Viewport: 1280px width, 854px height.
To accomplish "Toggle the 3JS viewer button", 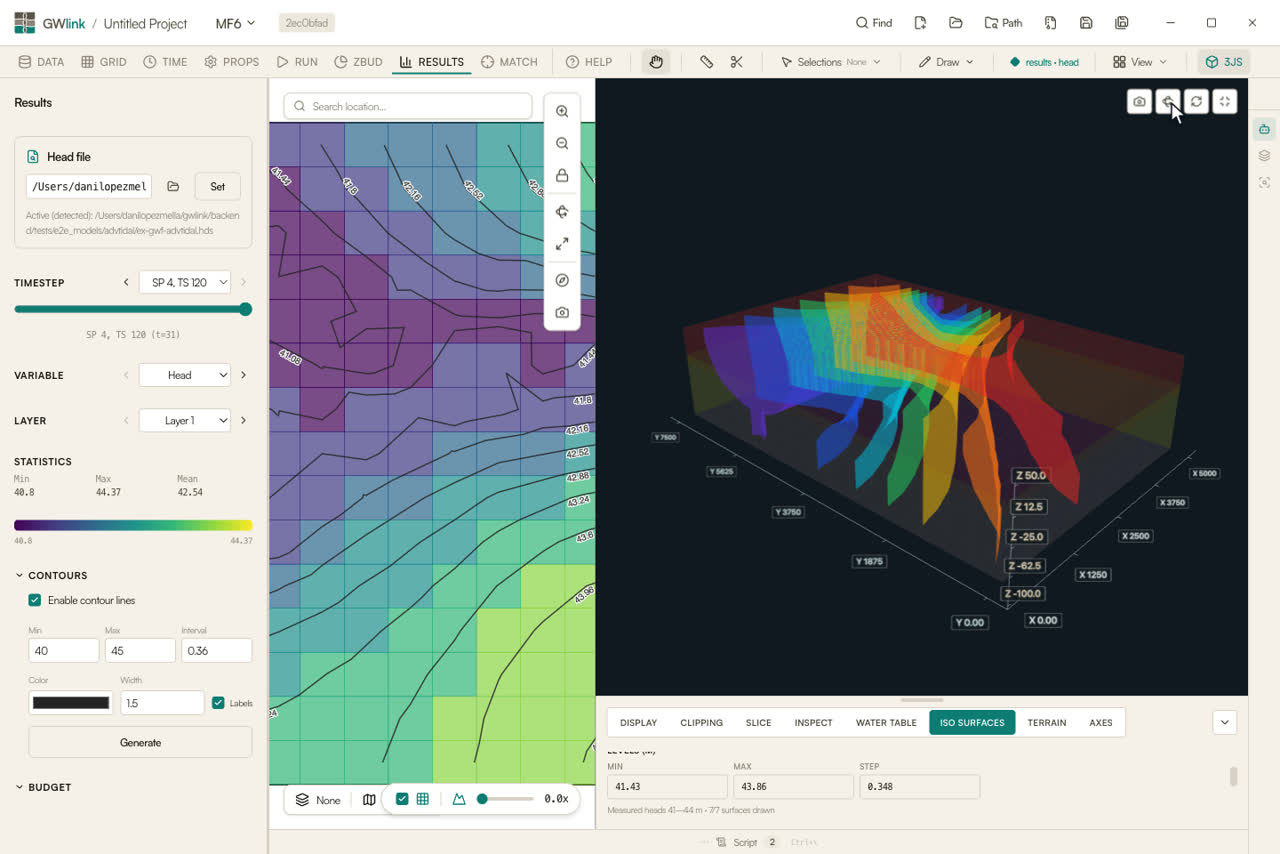I will [x=1224, y=62].
